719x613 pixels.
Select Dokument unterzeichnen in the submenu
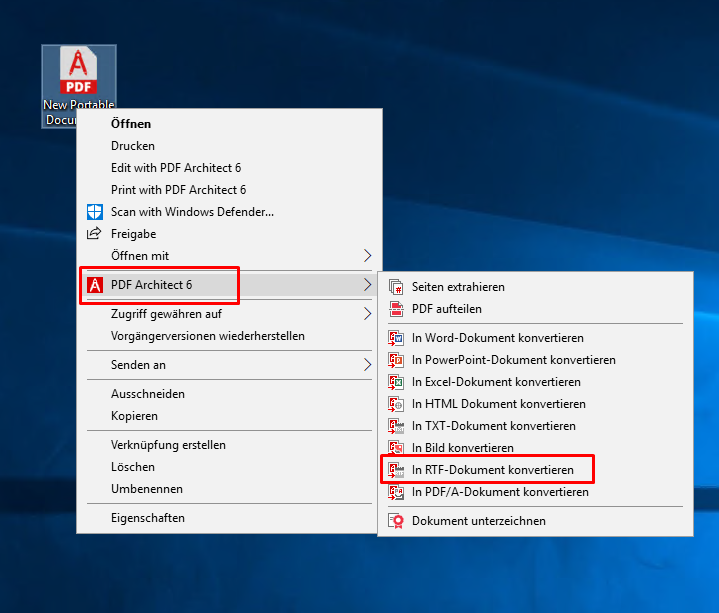pyautogui.click(x=535, y=521)
